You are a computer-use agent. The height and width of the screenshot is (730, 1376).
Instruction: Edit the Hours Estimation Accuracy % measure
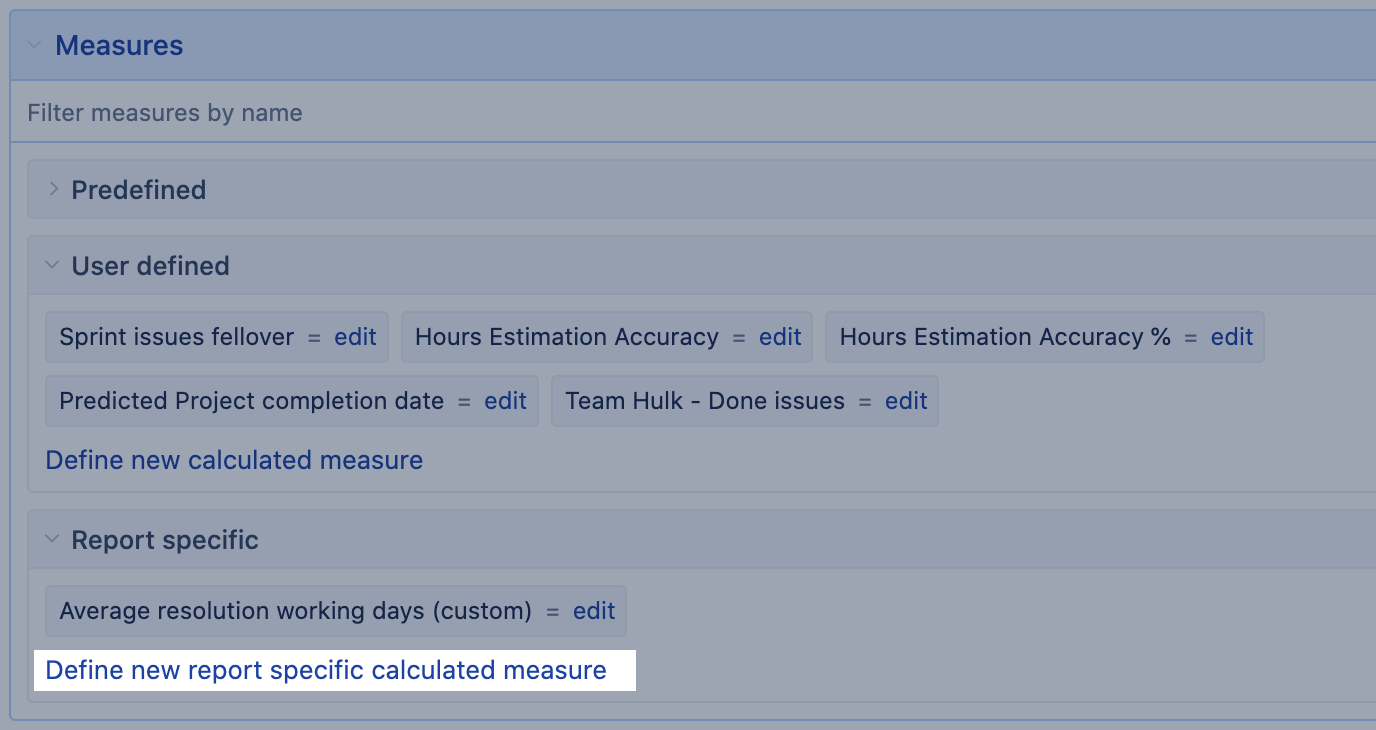coord(1232,337)
